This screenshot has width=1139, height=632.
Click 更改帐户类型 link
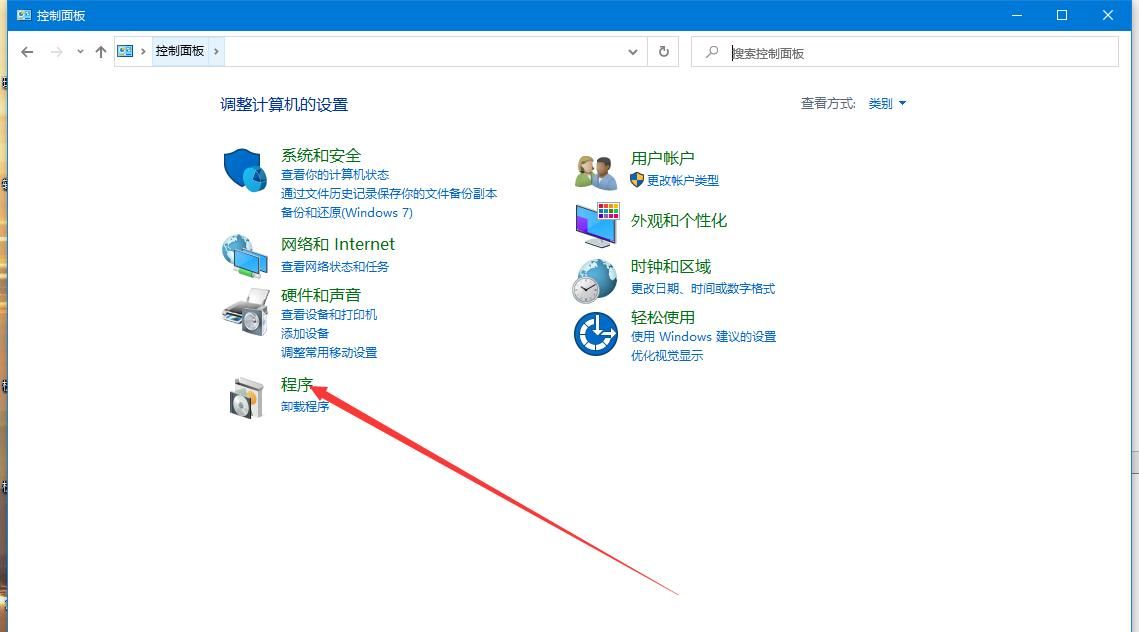click(x=683, y=180)
